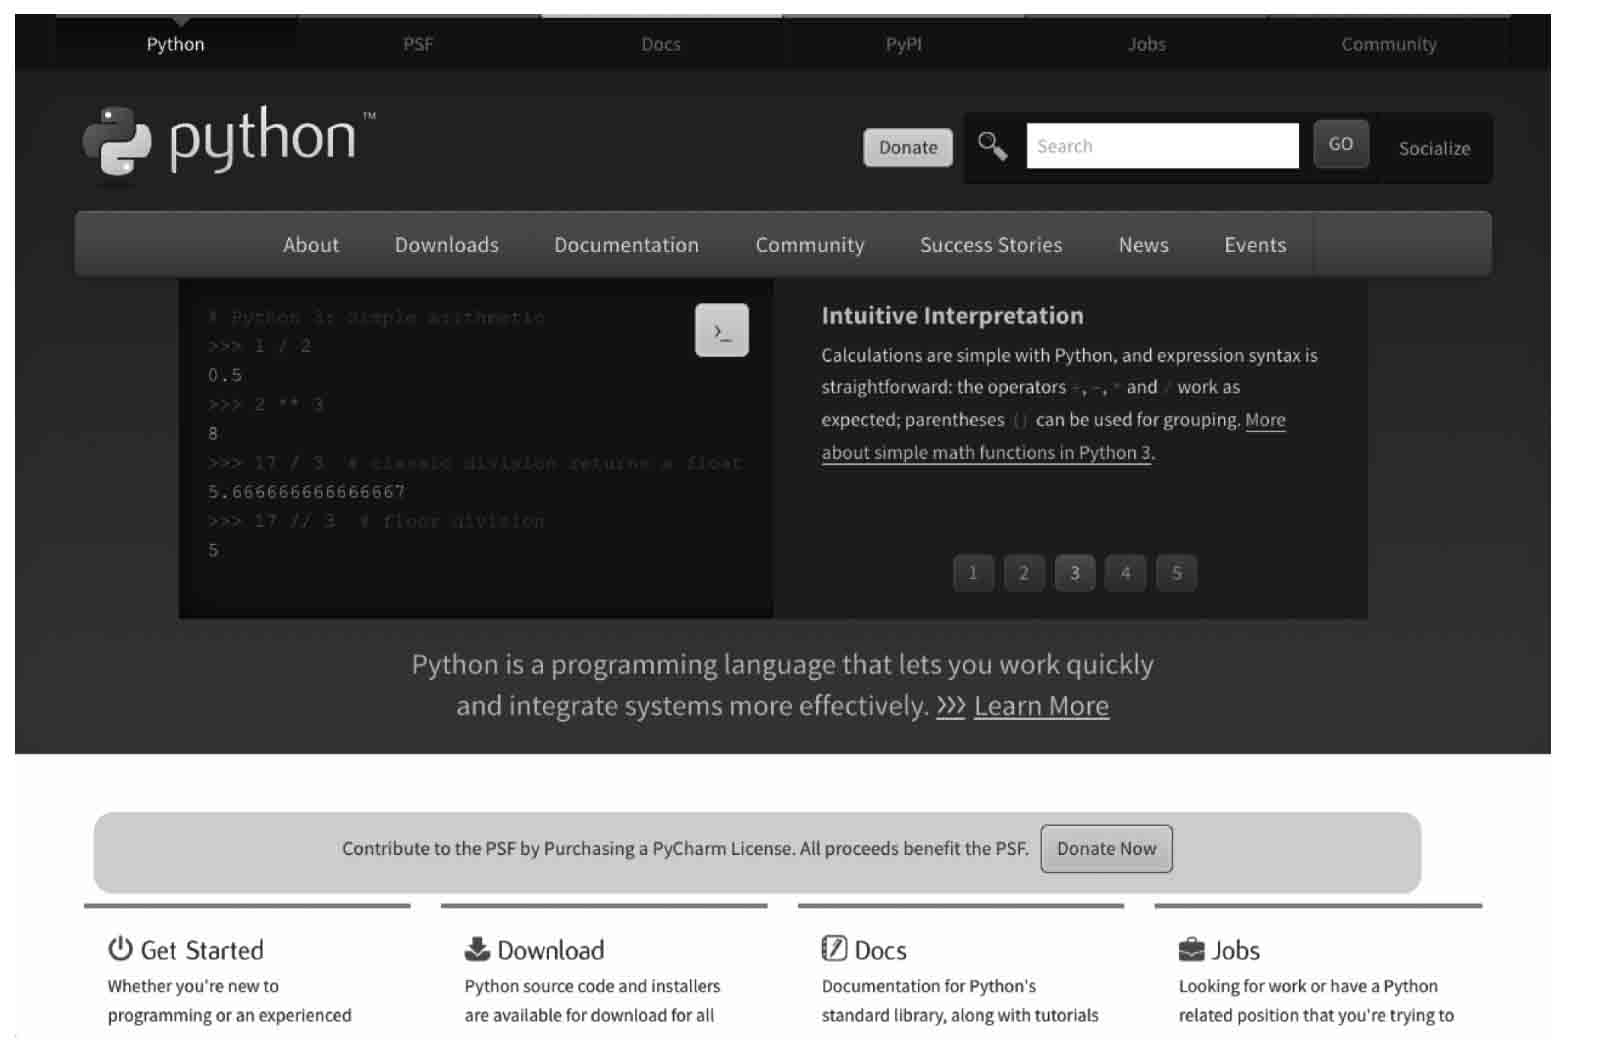
Task: Show slide 5 in the code carousel
Action: click(x=1177, y=573)
